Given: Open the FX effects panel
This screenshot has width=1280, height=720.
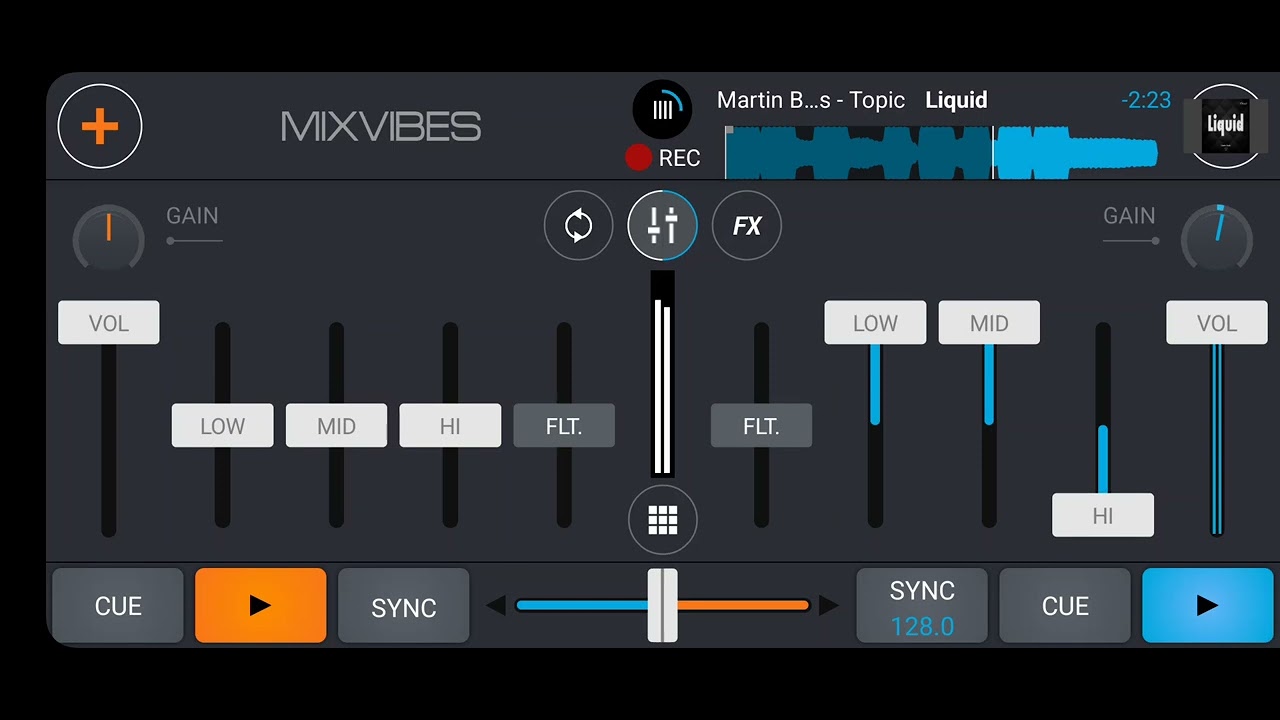Looking at the screenshot, I should coord(747,226).
